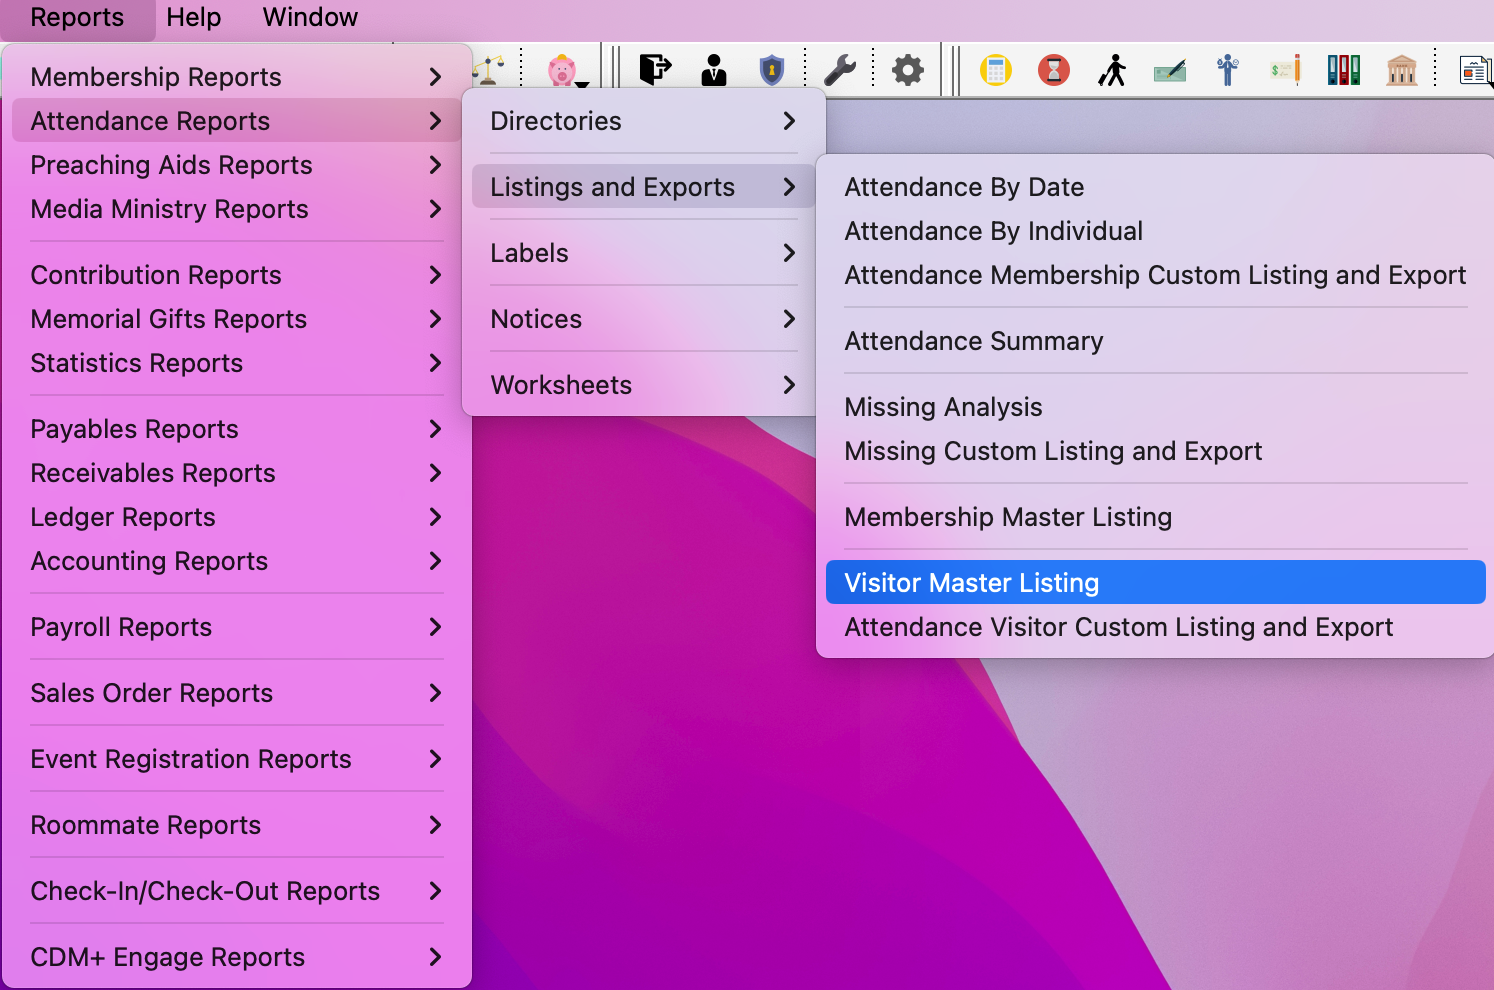Screen dimensions: 1494x990
Task: Click the red hourglass icon
Action: (x=1053, y=70)
